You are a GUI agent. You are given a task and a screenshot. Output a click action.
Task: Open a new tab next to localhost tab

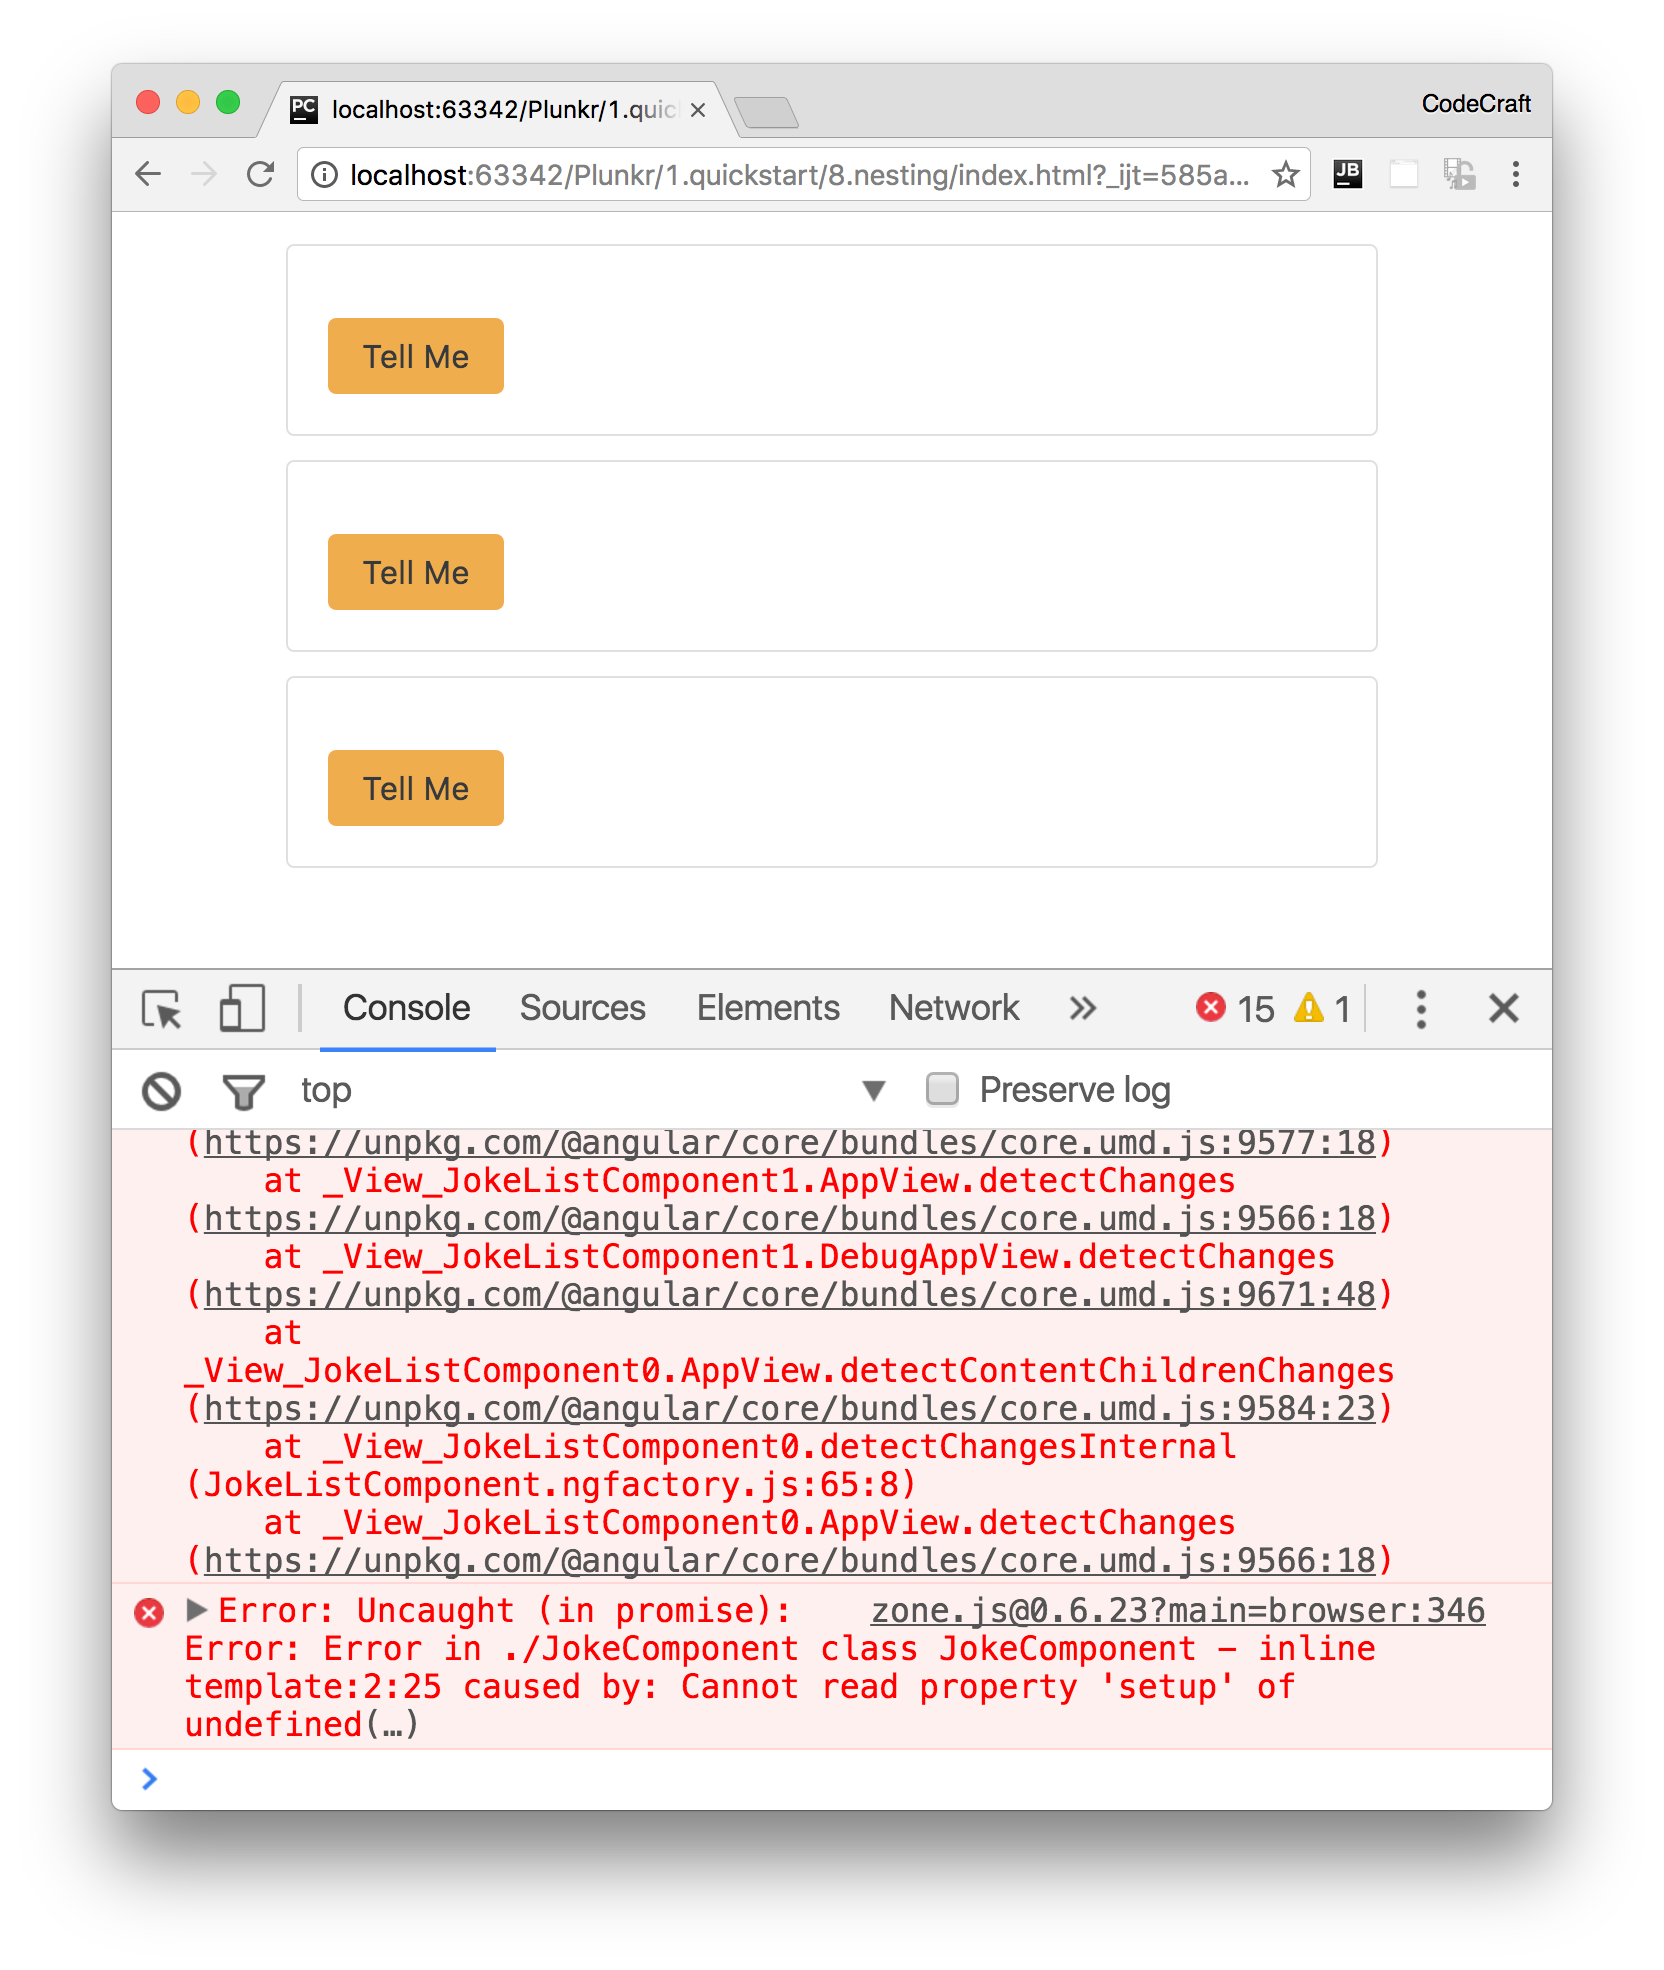point(766,112)
